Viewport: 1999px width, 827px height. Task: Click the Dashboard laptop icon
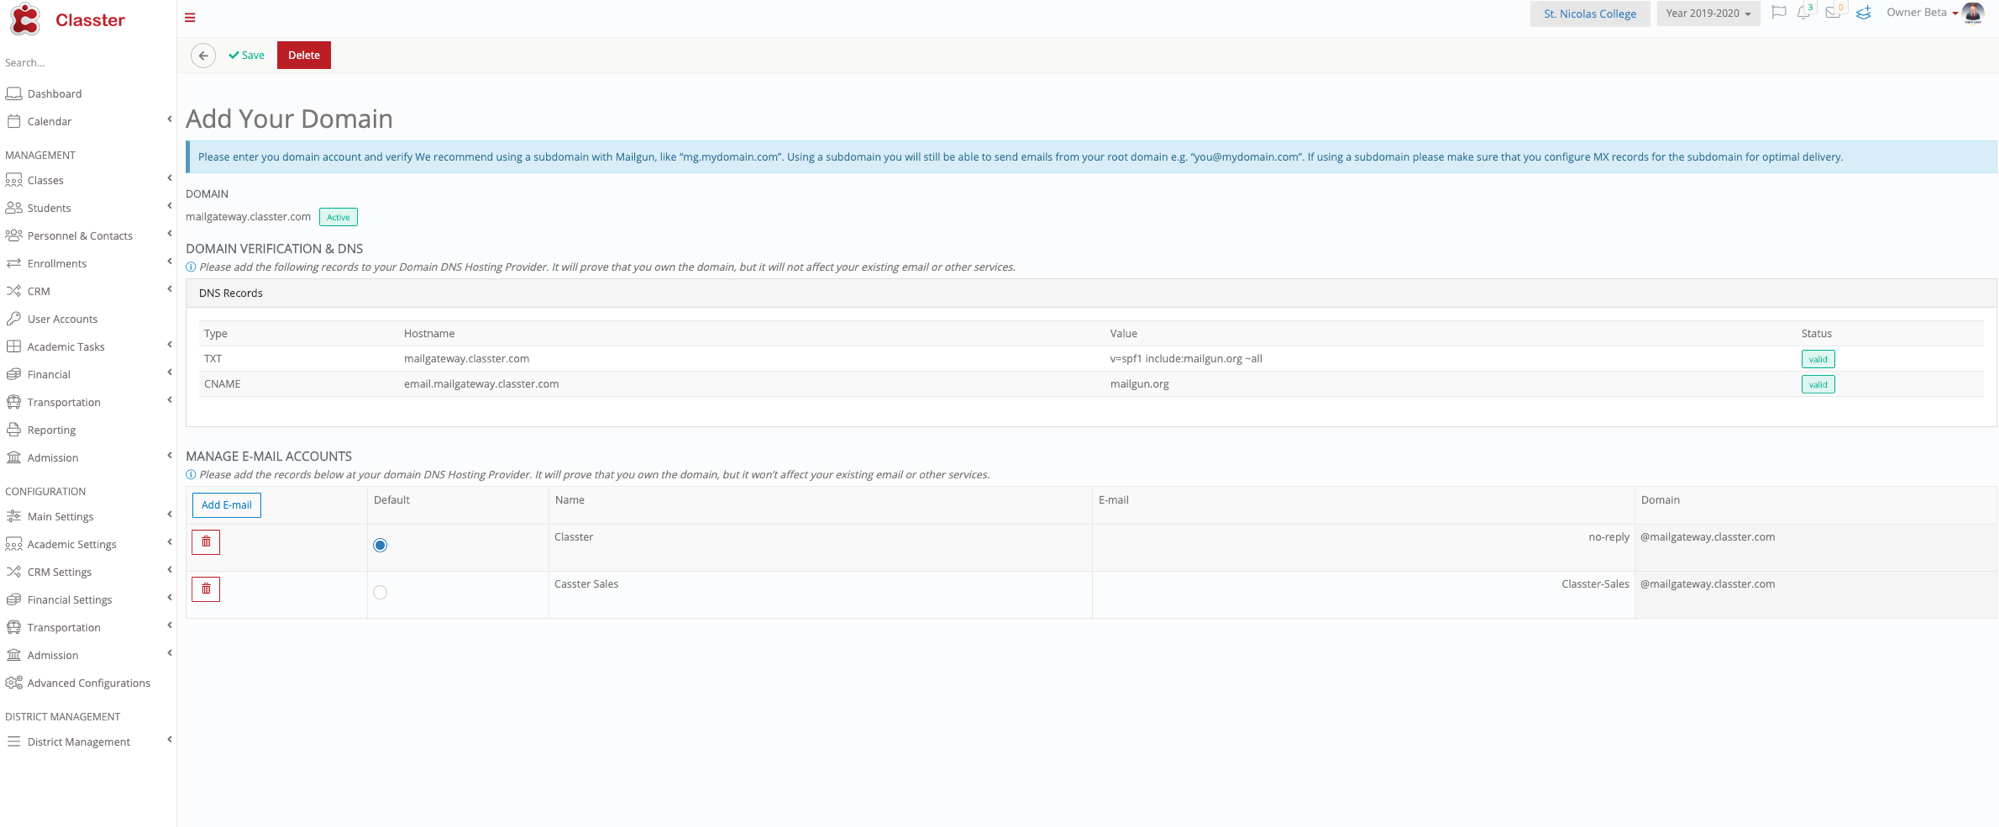[14, 94]
